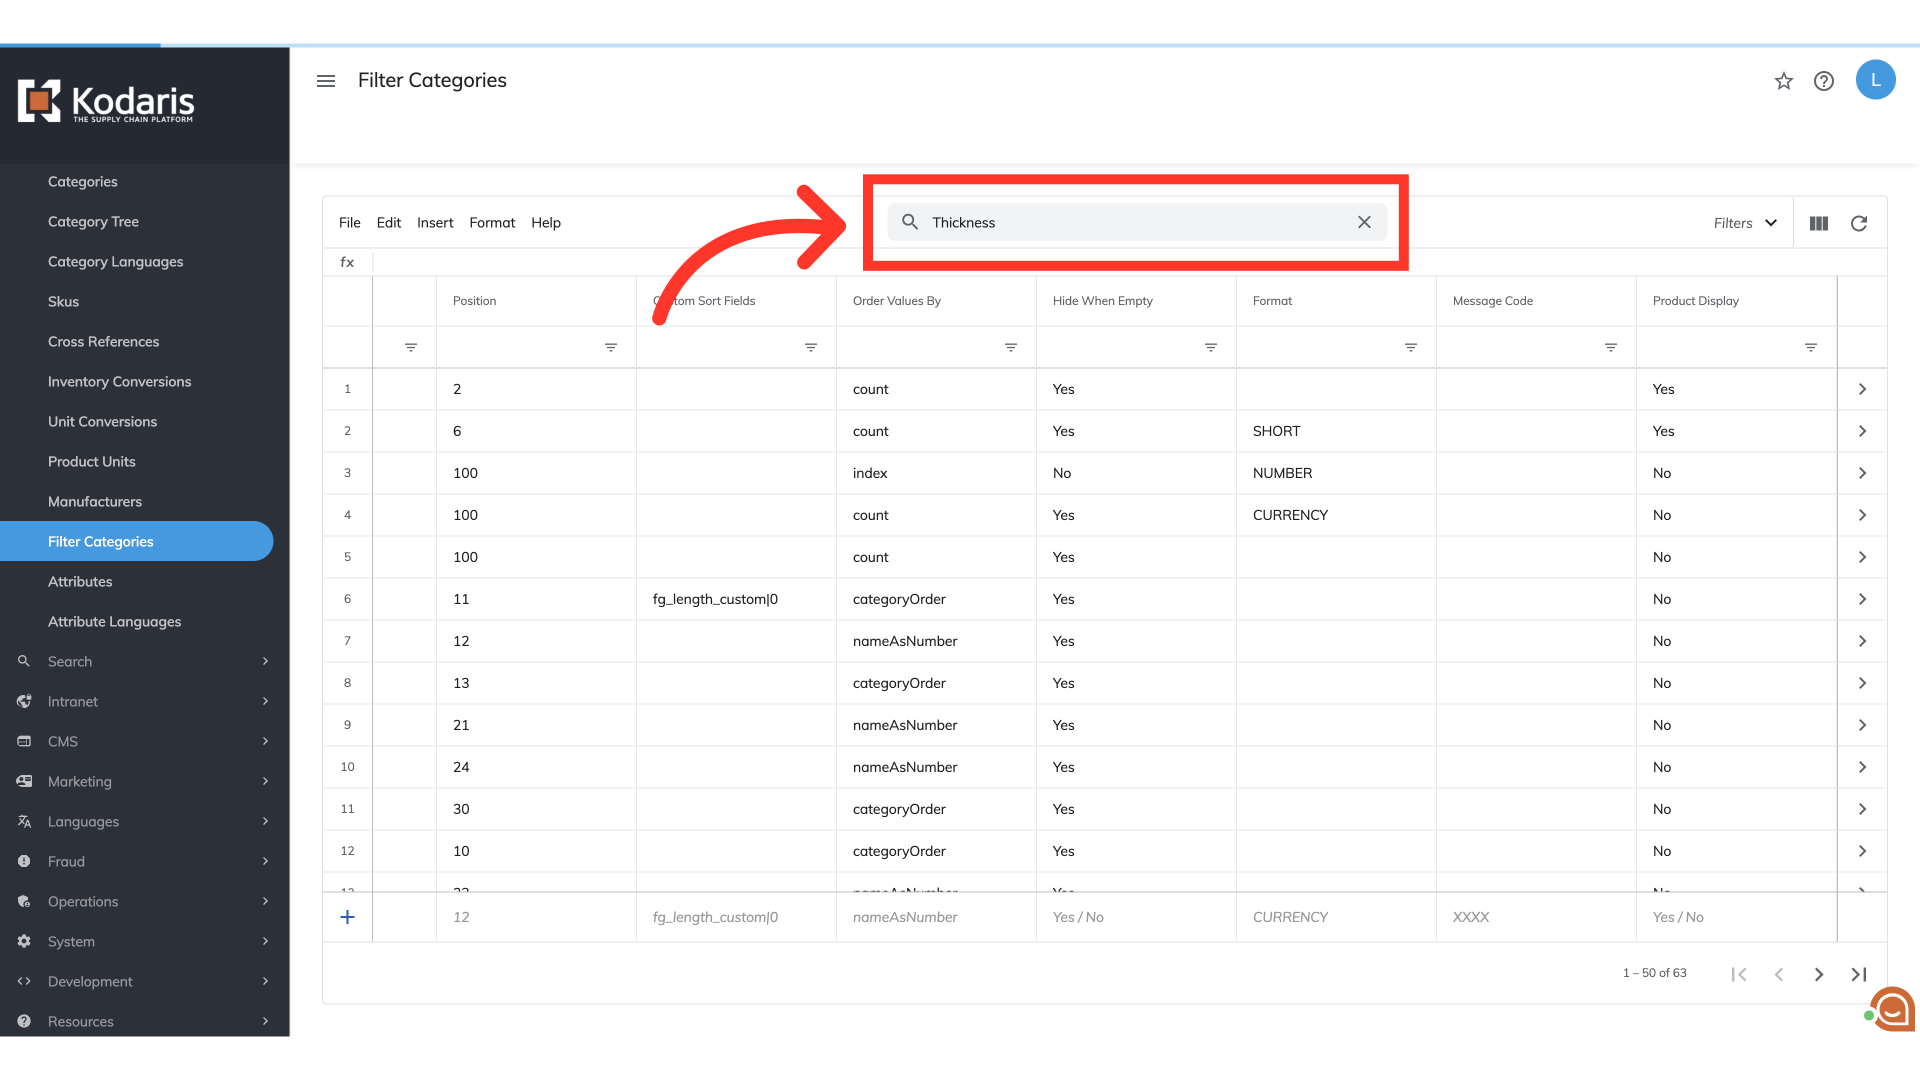The width and height of the screenshot is (1920, 1080).
Task: Open the Format menu
Action: 492,223
